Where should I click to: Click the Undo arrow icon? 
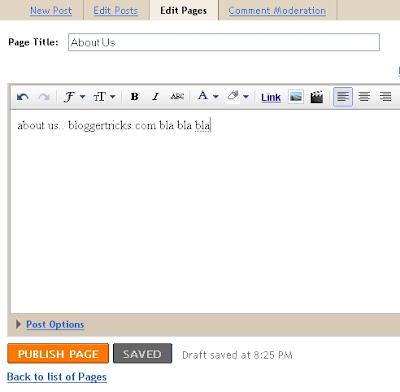pyautogui.click(x=23, y=97)
